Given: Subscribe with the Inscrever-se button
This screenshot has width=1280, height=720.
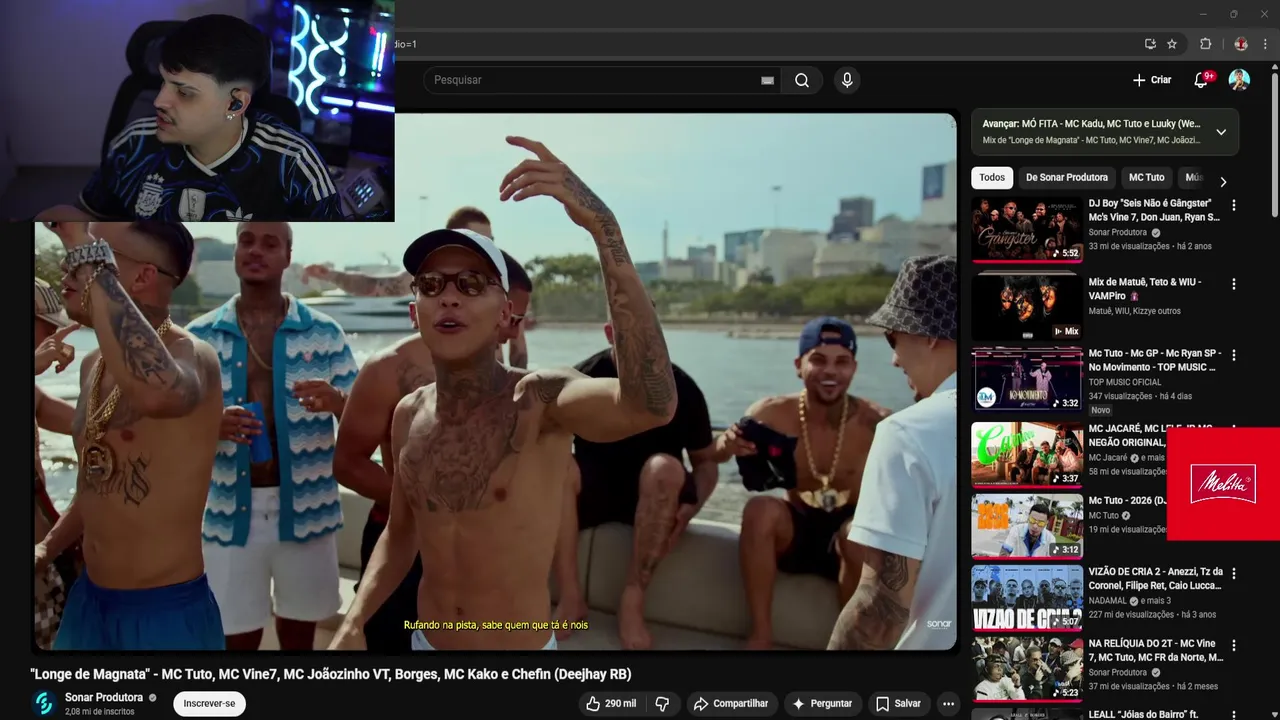Looking at the screenshot, I should click(209, 704).
